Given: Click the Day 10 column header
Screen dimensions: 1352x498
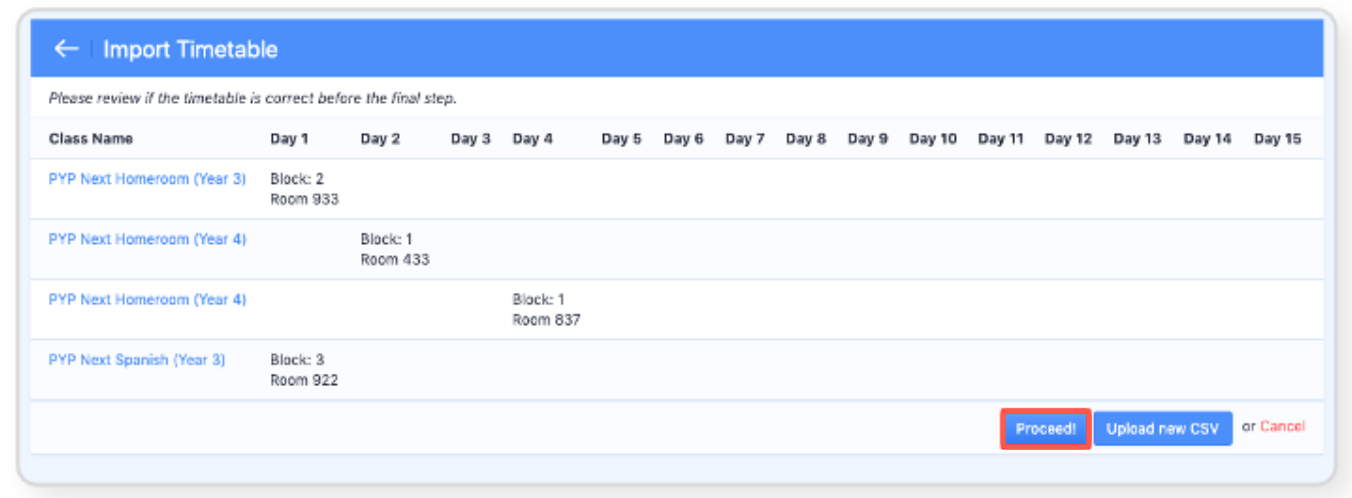Looking at the screenshot, I should (x=932, y=139).
